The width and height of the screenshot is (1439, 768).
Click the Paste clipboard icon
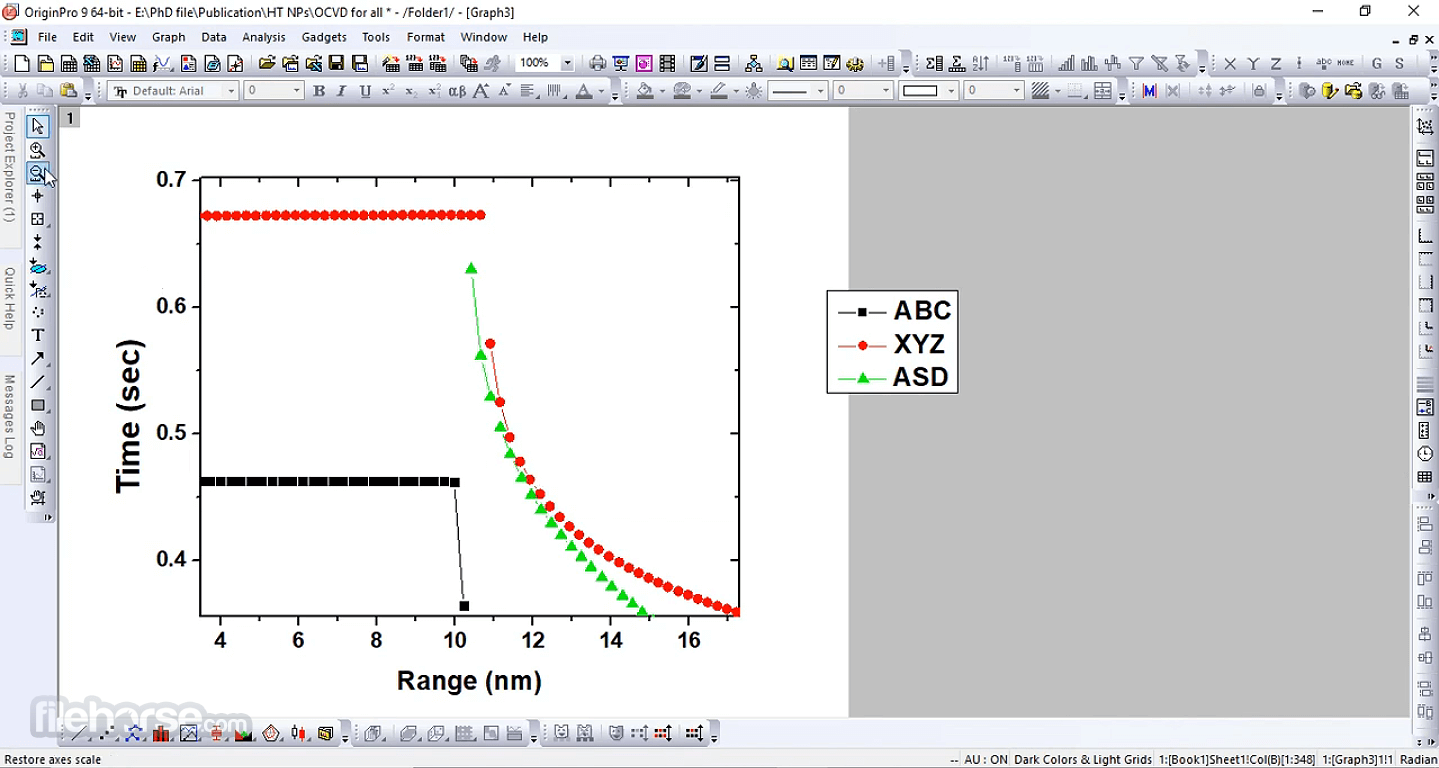point(68,91)
